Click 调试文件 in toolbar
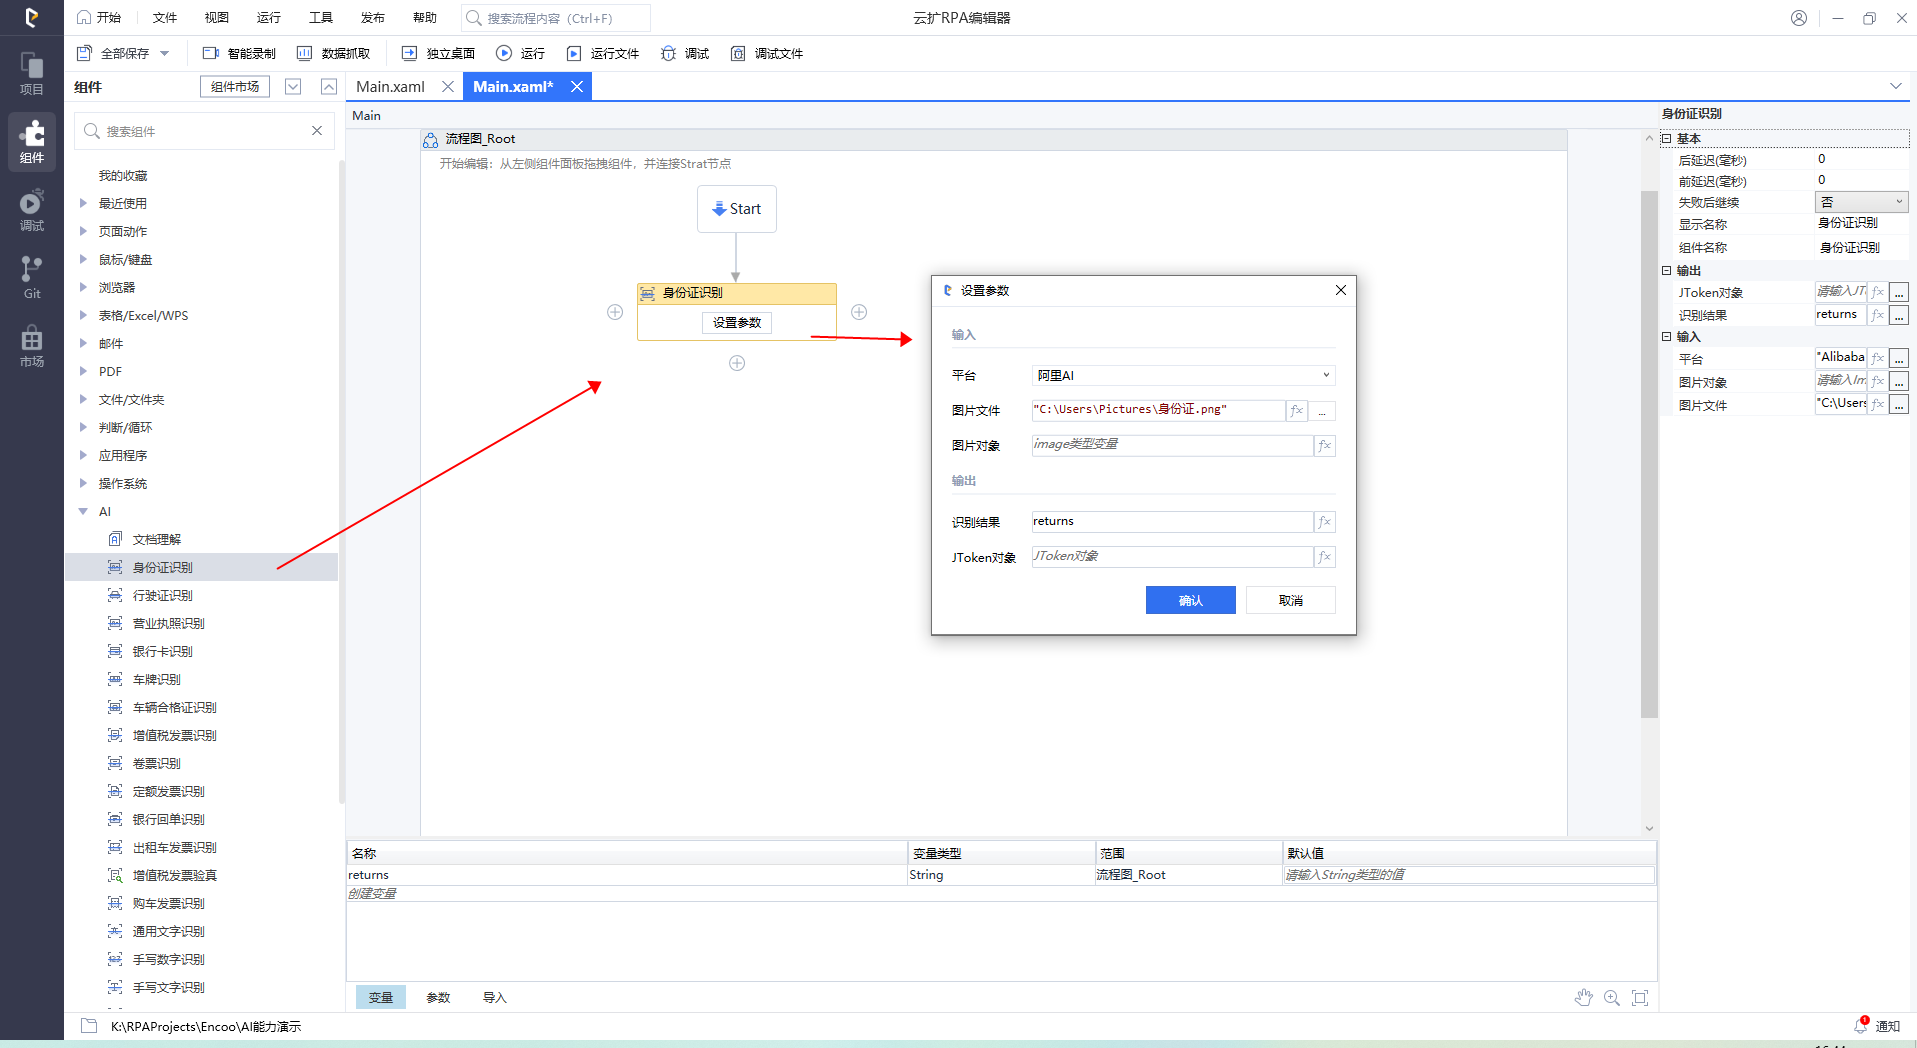This screenshot has height=1048, width=1917. pos(767,53)
